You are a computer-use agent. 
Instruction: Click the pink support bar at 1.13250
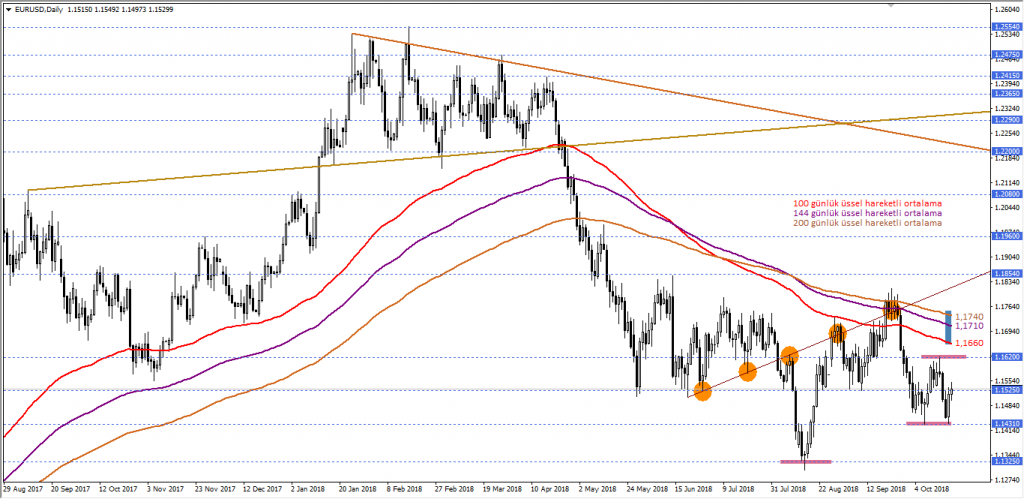806,462
